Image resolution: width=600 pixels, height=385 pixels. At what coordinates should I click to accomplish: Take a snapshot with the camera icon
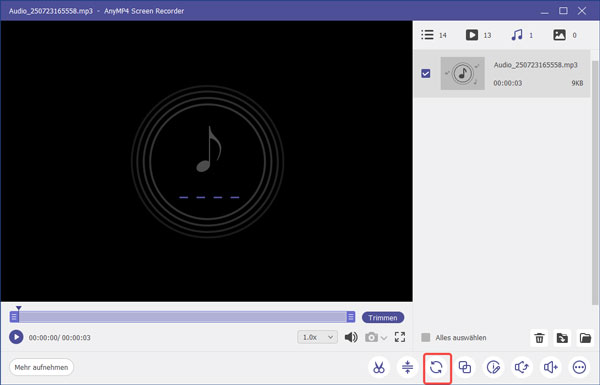pos(371,337)
